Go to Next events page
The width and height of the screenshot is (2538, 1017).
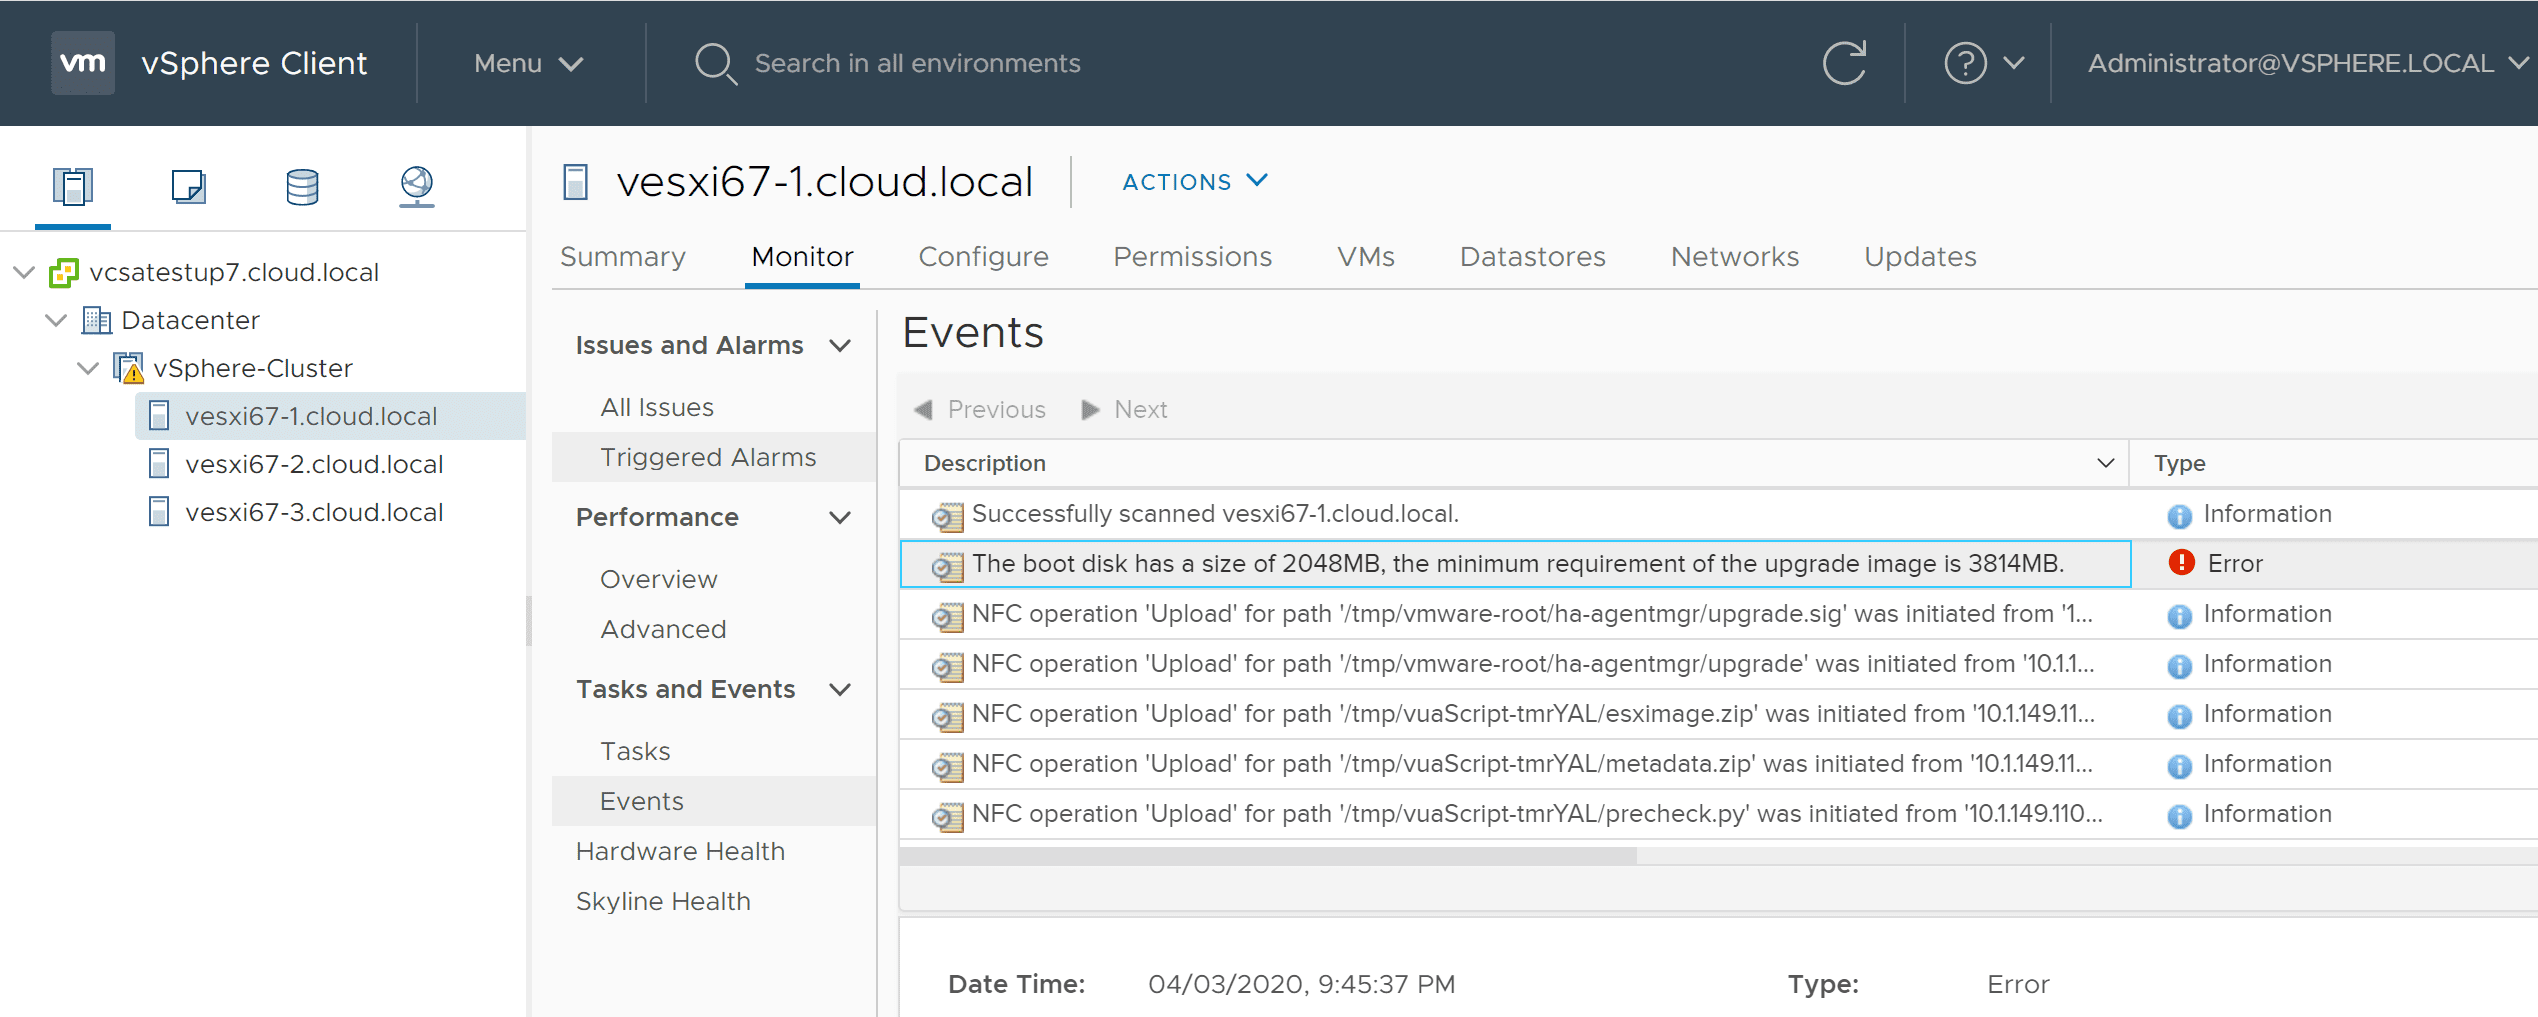[x=1126, y=410]
